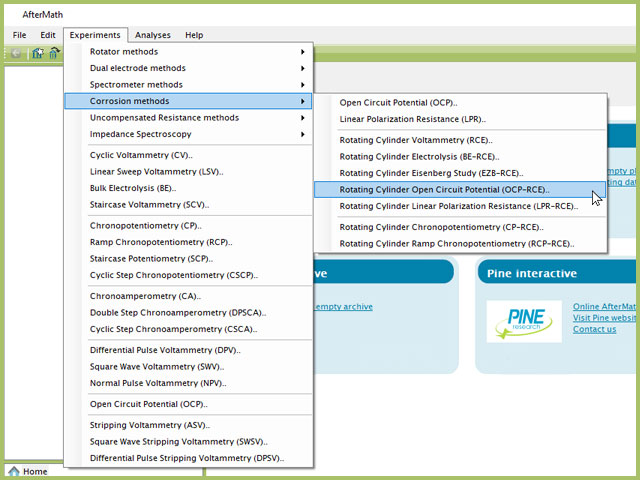Viewport: 640px width, 480px height.
Task: Expand the Dual electrode methods submenu
Action: tap(188, 68)
